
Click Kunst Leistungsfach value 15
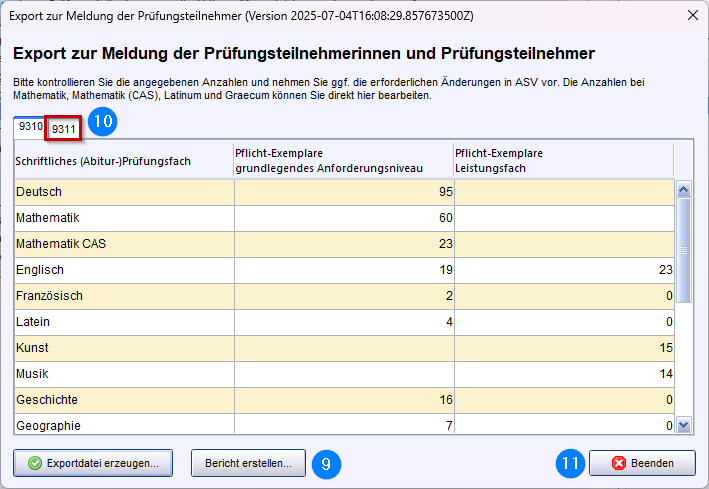[x=565, y=348]
